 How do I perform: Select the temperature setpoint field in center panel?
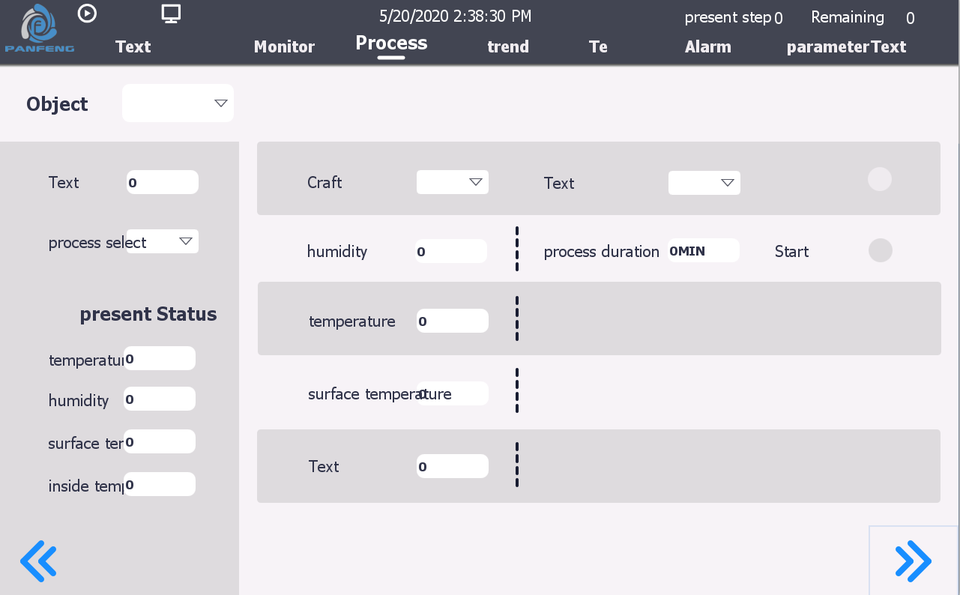tap(453, 321)
